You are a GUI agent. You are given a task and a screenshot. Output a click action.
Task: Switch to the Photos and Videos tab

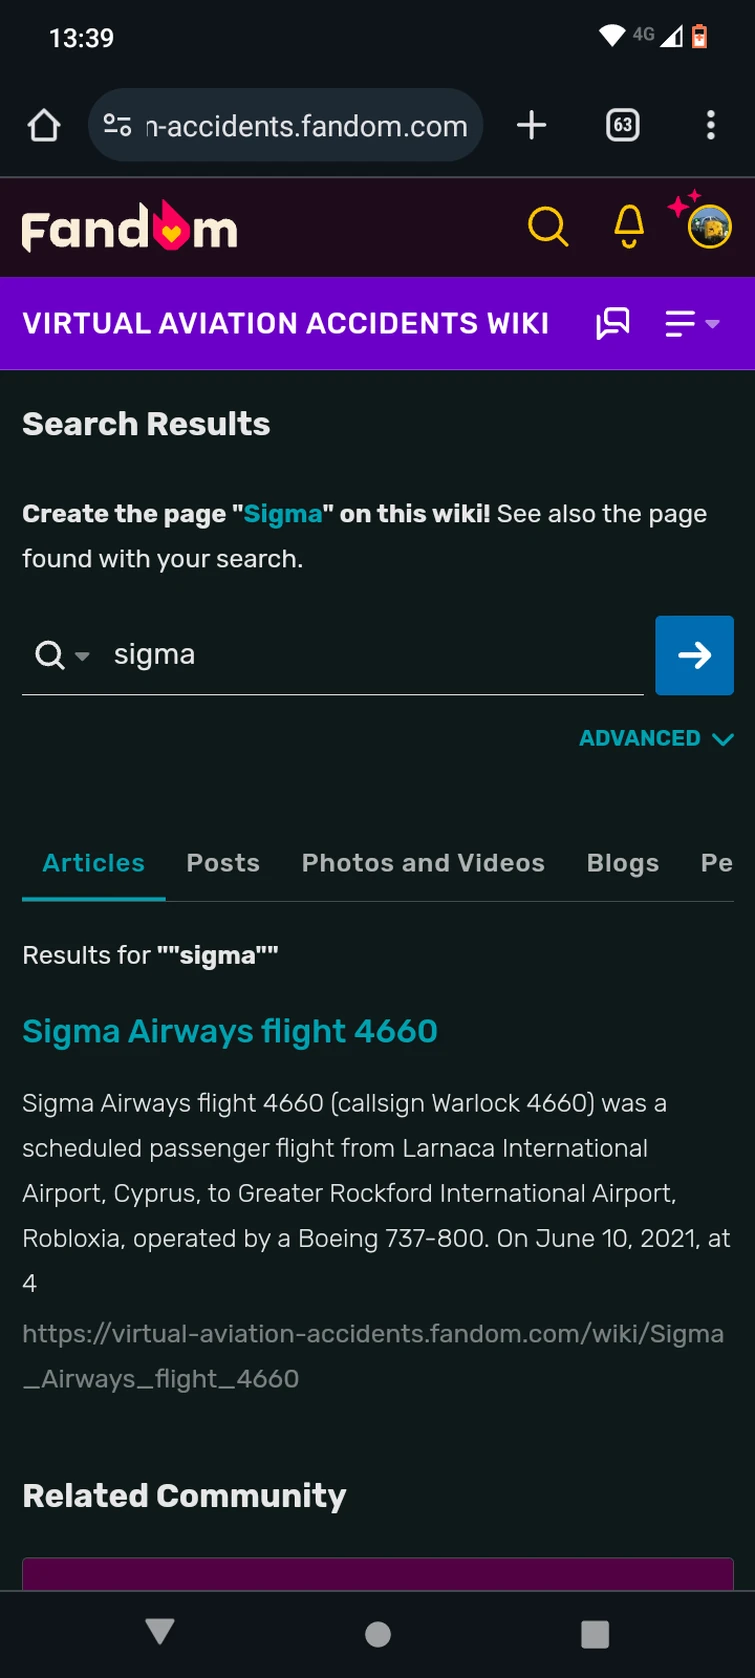tap(423, 863)
